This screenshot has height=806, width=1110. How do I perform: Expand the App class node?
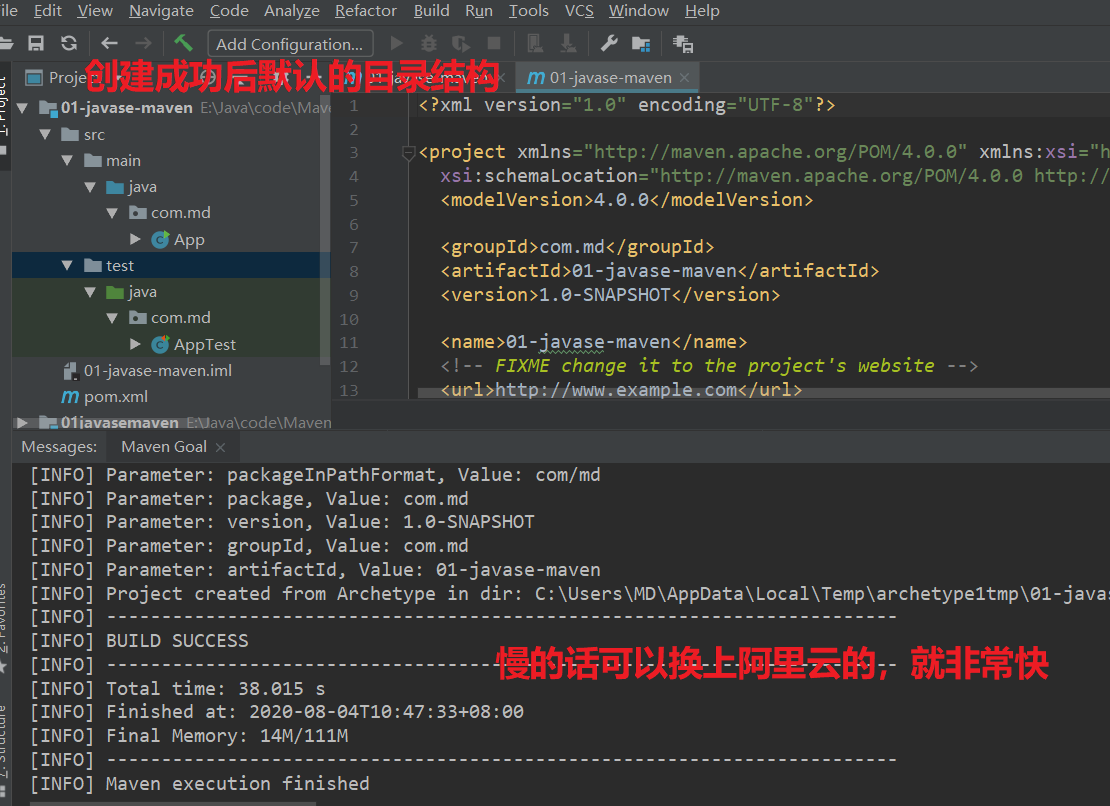pyautogui.click(x=136, y=239)
